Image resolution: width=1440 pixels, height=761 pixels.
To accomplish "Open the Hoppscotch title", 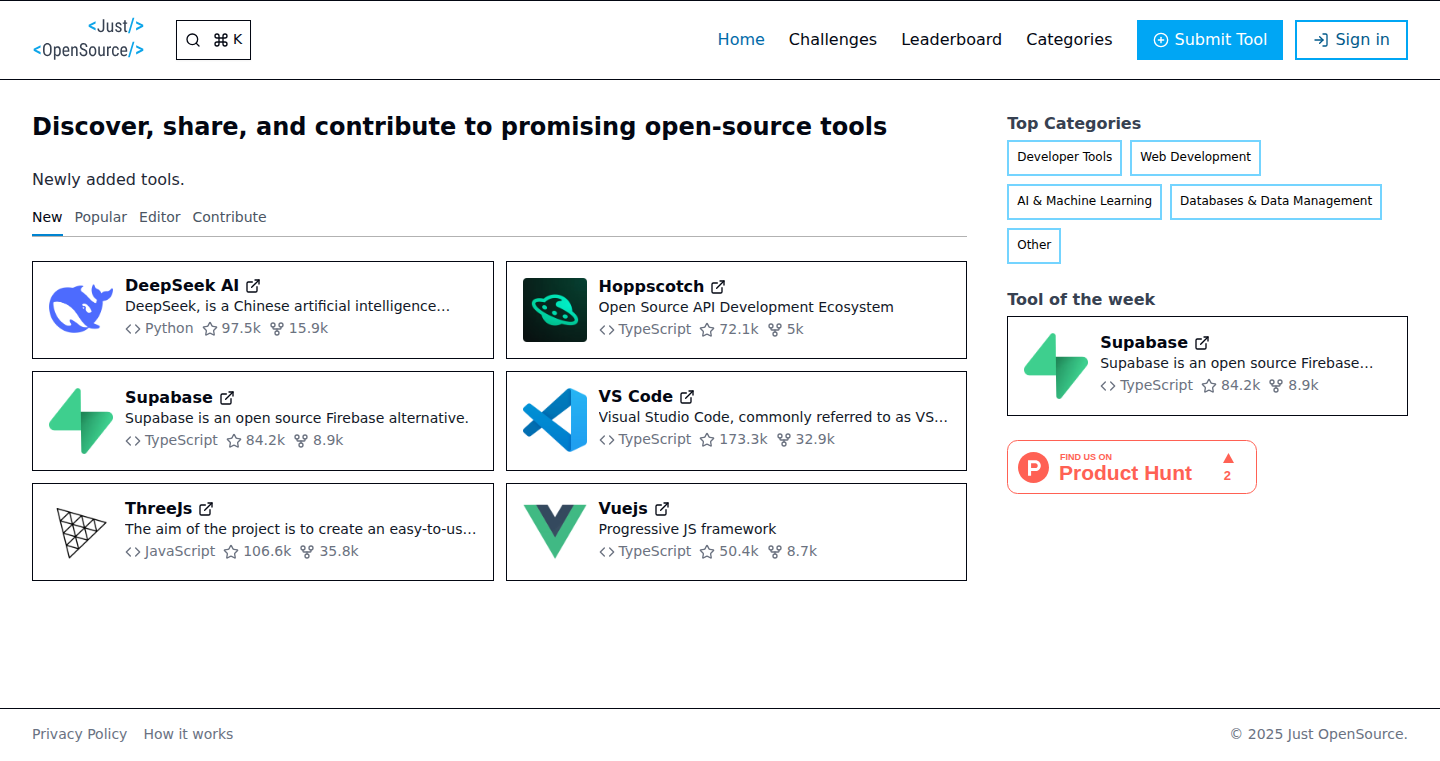I will coord(651,287).
